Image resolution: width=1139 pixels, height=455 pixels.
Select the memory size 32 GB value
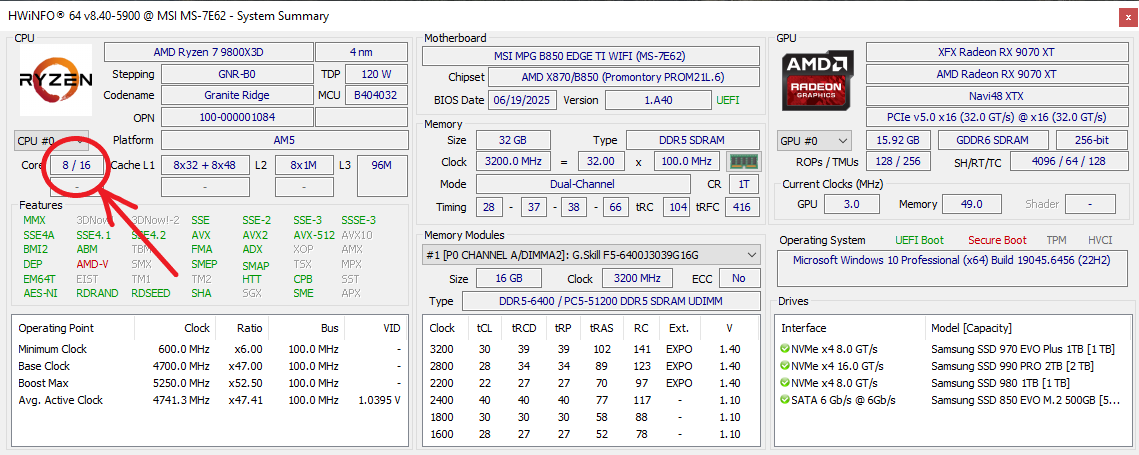(x=513, y=140)
